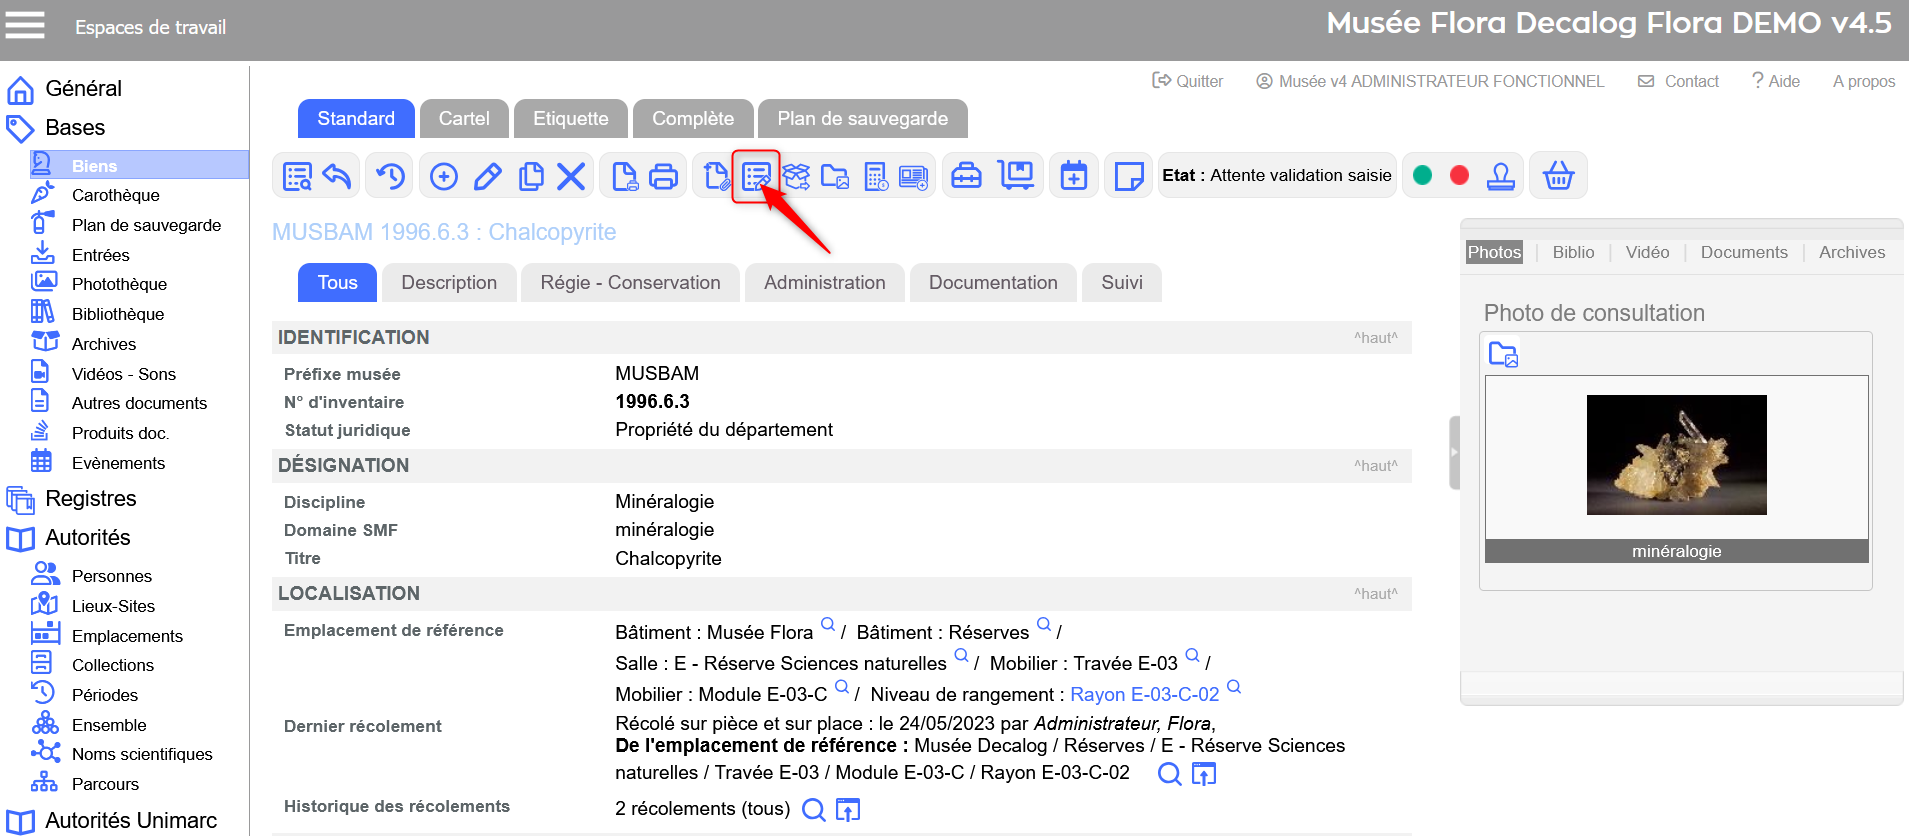The height and width of the screenshot is (836, 1909).
Task: Open the hamburger menu at top left
Action: click(25, 25)
